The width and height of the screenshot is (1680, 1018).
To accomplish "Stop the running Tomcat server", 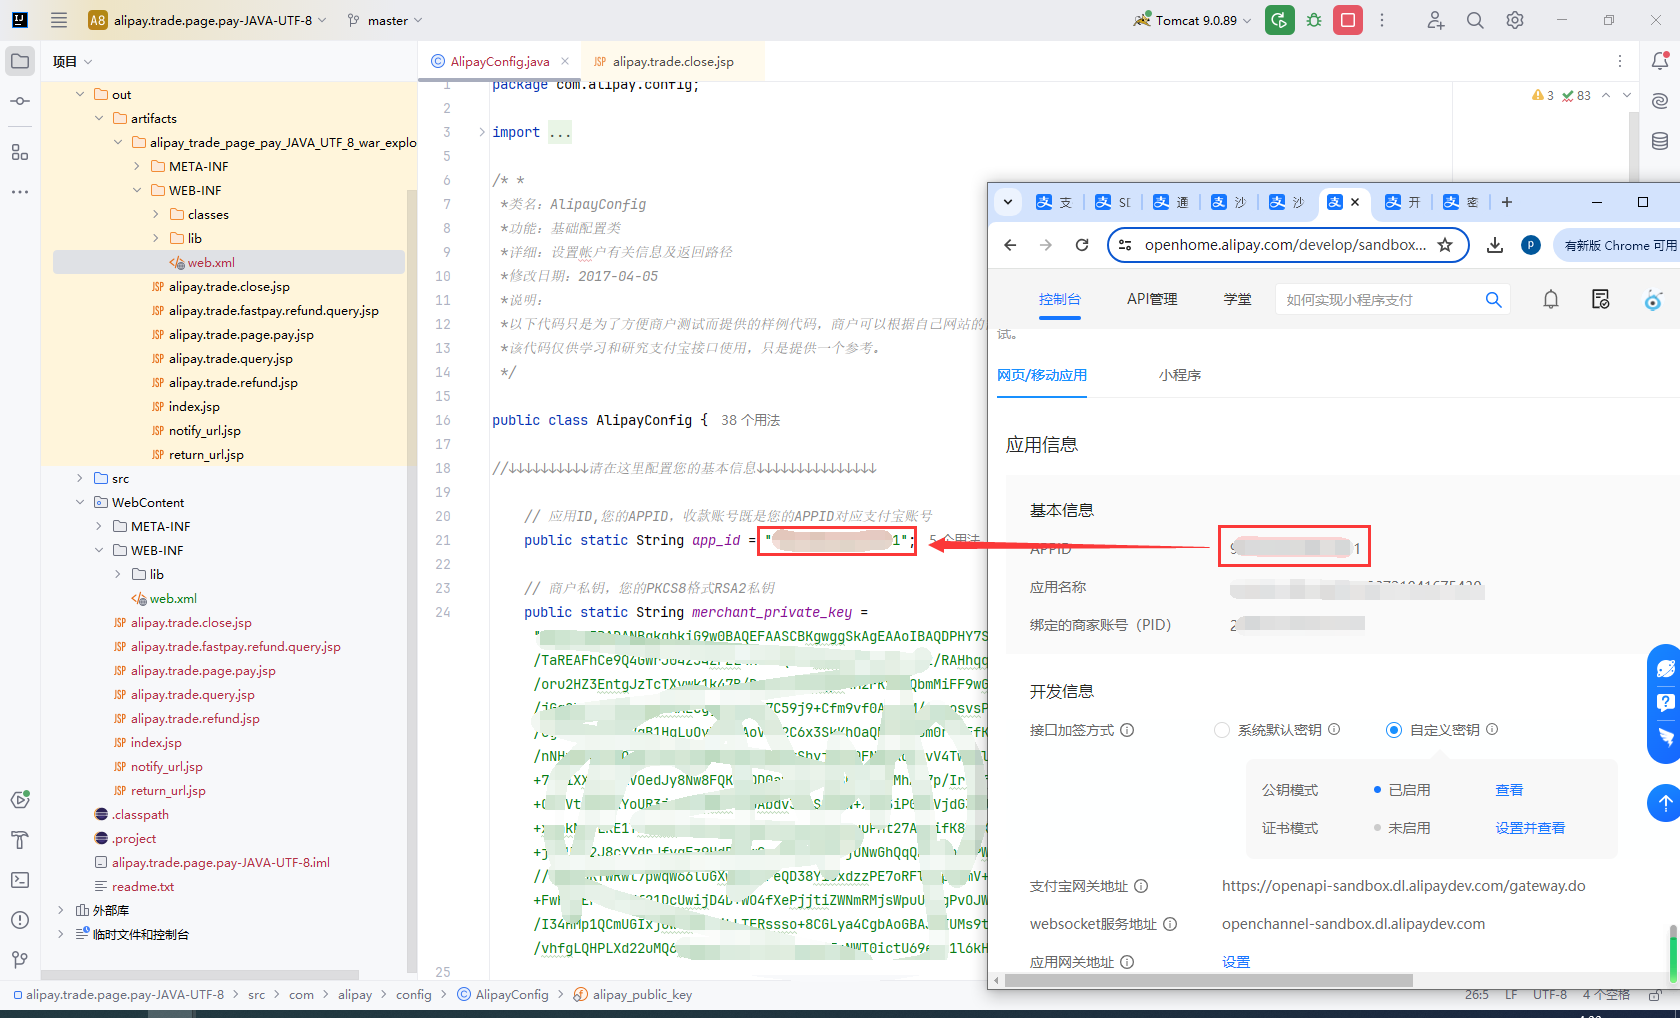I will click(x=1348, y=20).
